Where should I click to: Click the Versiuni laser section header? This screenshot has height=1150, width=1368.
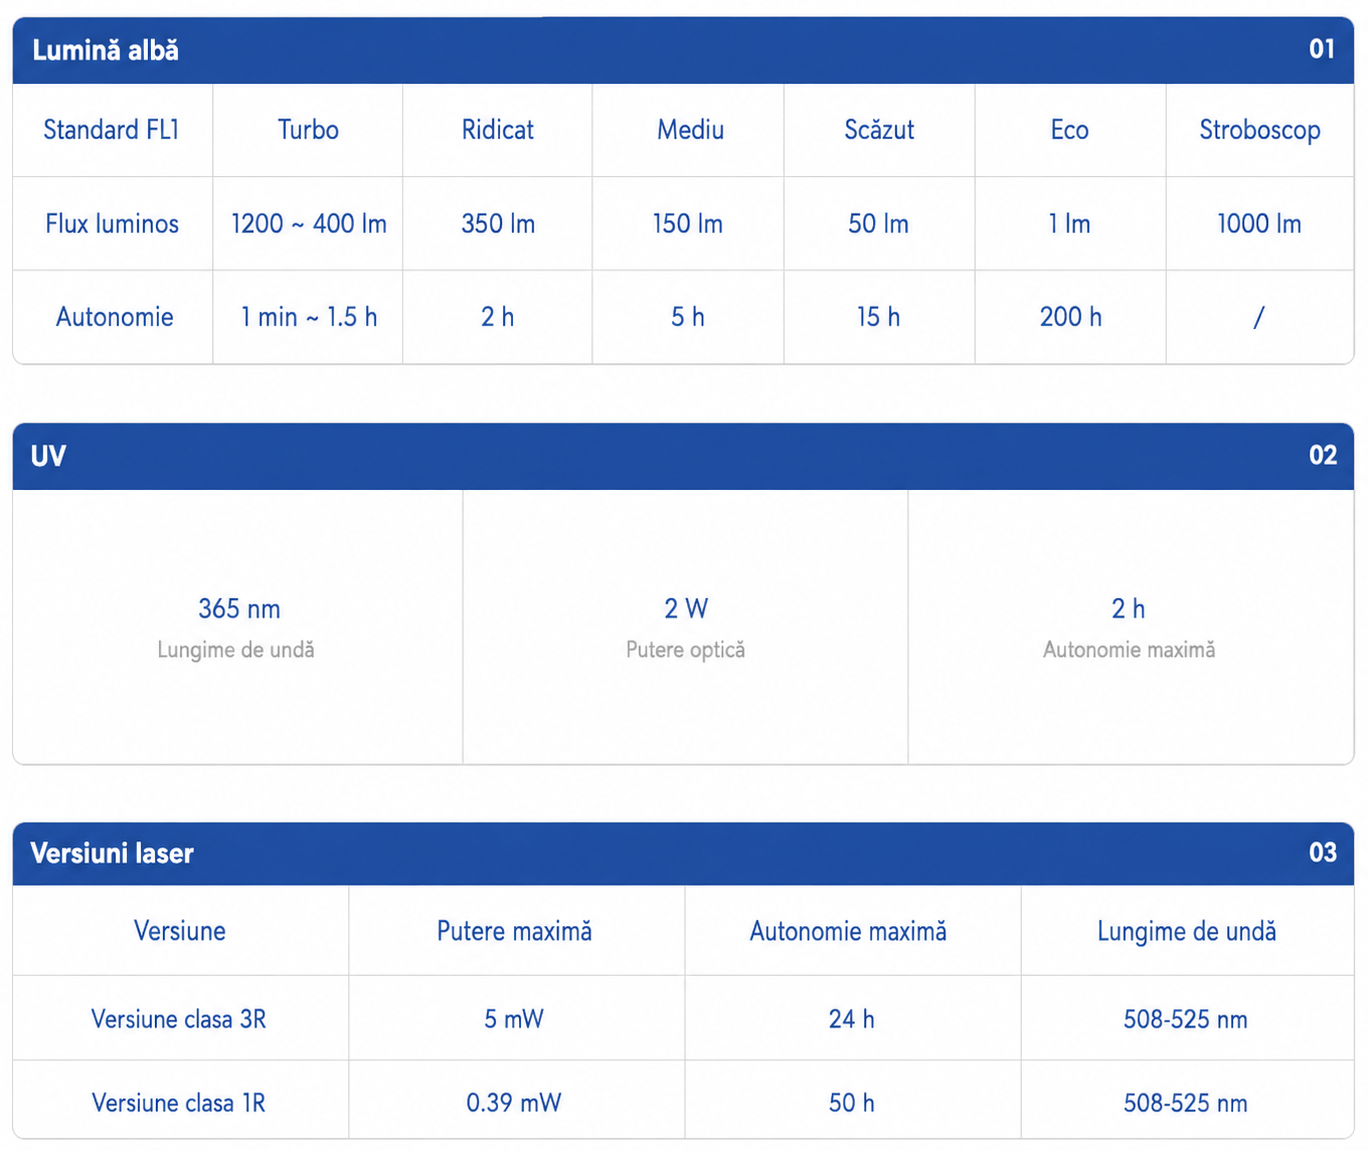click(x=683, y=853)
